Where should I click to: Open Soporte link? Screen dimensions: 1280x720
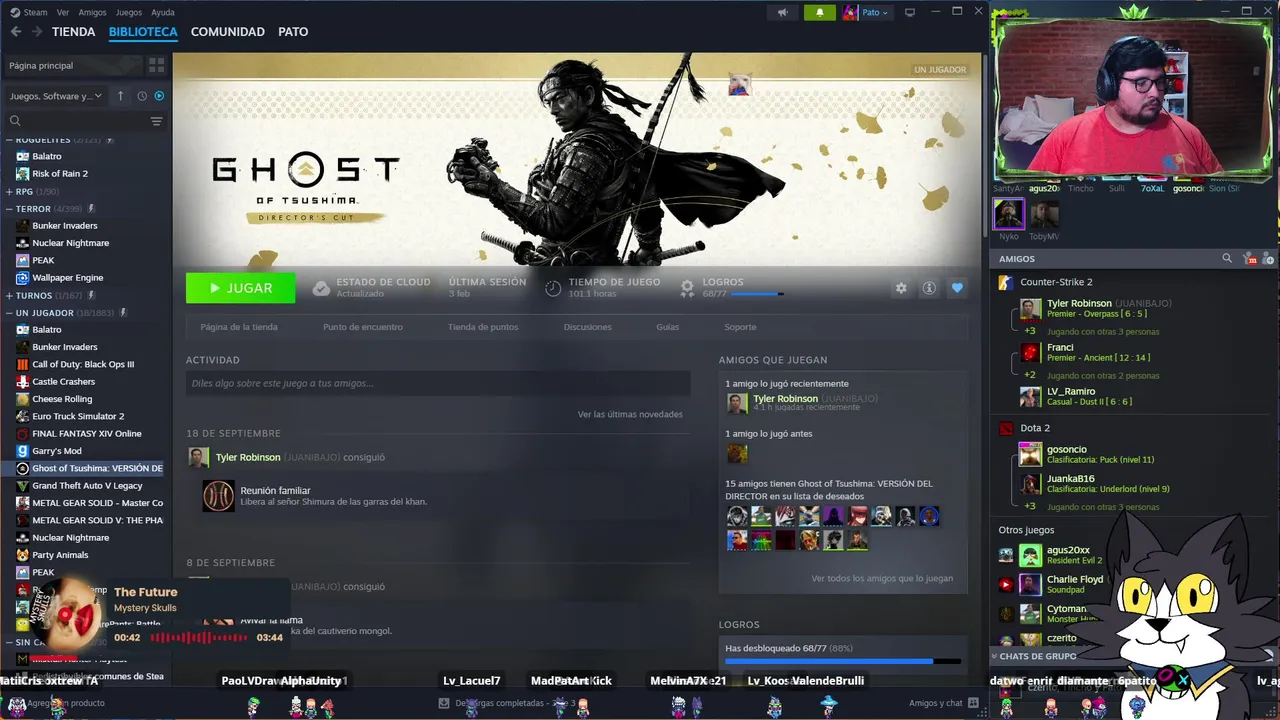click(740, 327)
